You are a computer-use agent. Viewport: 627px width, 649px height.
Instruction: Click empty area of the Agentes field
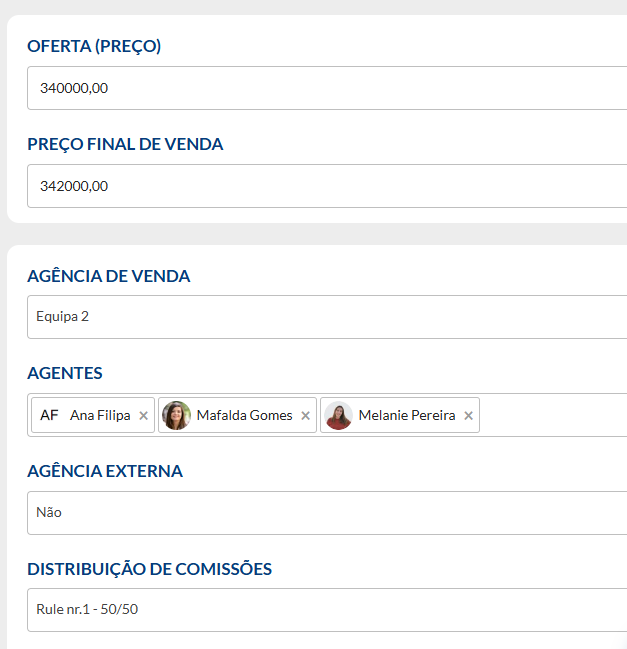point(553,415)
